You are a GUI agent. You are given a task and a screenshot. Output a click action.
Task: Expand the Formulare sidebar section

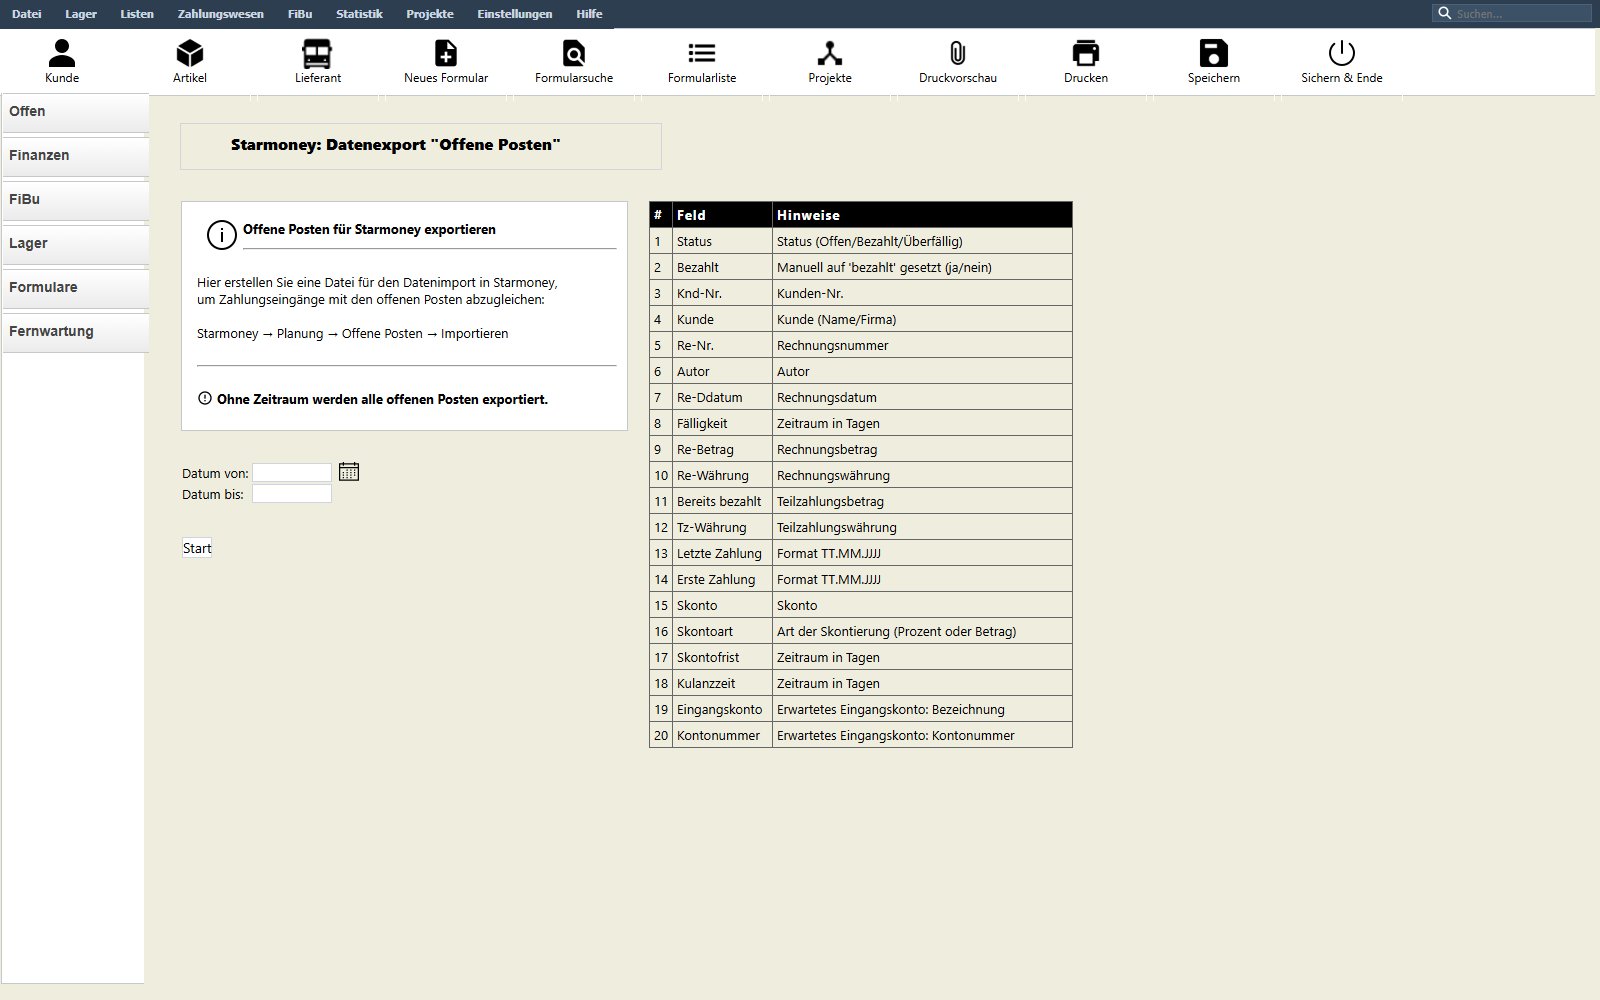tap(75, 288)
